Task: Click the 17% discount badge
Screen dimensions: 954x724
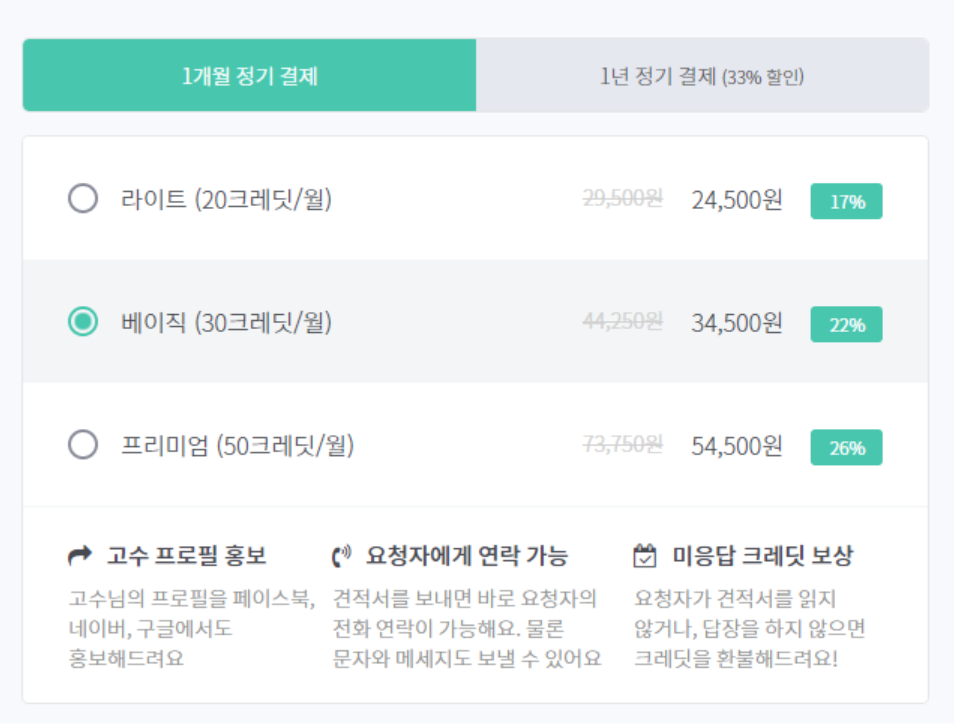Action: (846, 201)
